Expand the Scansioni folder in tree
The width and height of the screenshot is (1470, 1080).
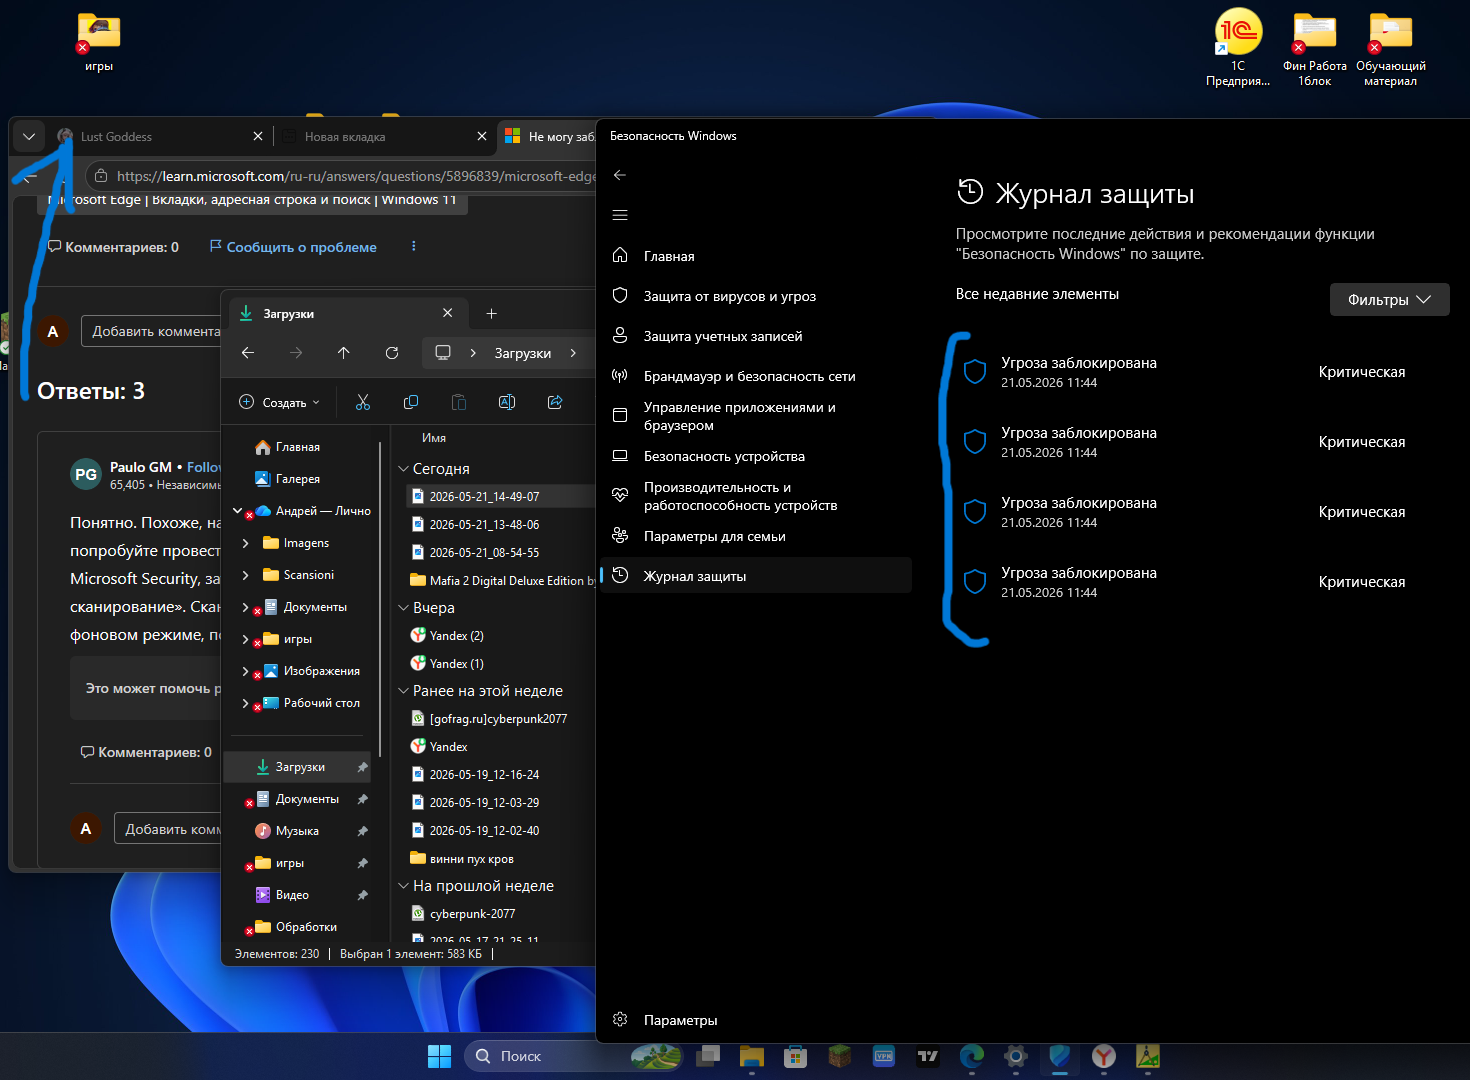(246, 575)
